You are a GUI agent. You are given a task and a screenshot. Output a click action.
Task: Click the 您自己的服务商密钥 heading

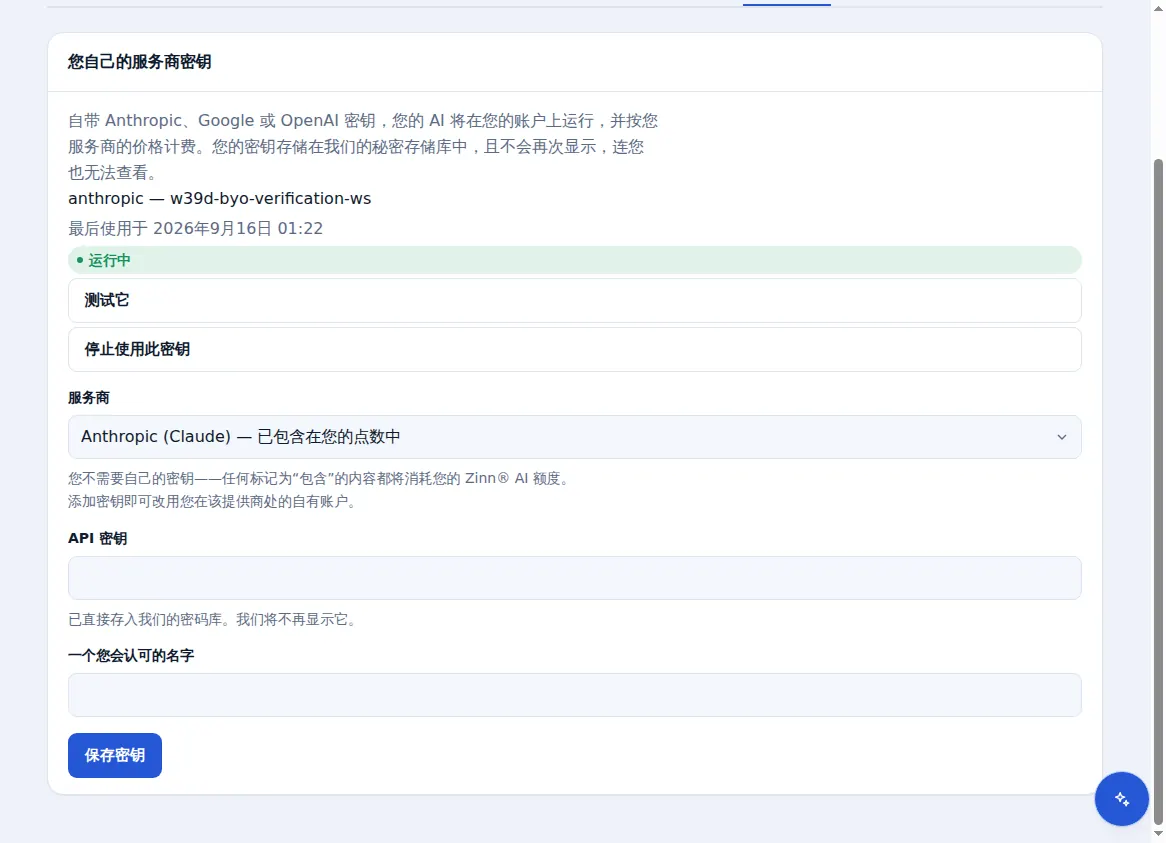[x=140, y=62]
